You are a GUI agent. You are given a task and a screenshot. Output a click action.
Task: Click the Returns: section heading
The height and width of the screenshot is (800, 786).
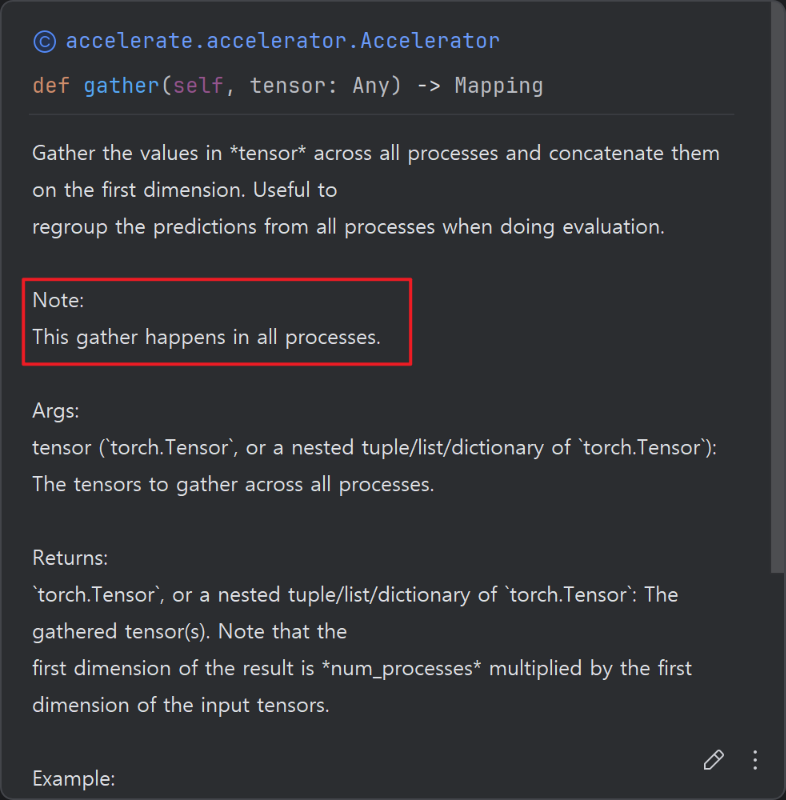coord(69,557)
